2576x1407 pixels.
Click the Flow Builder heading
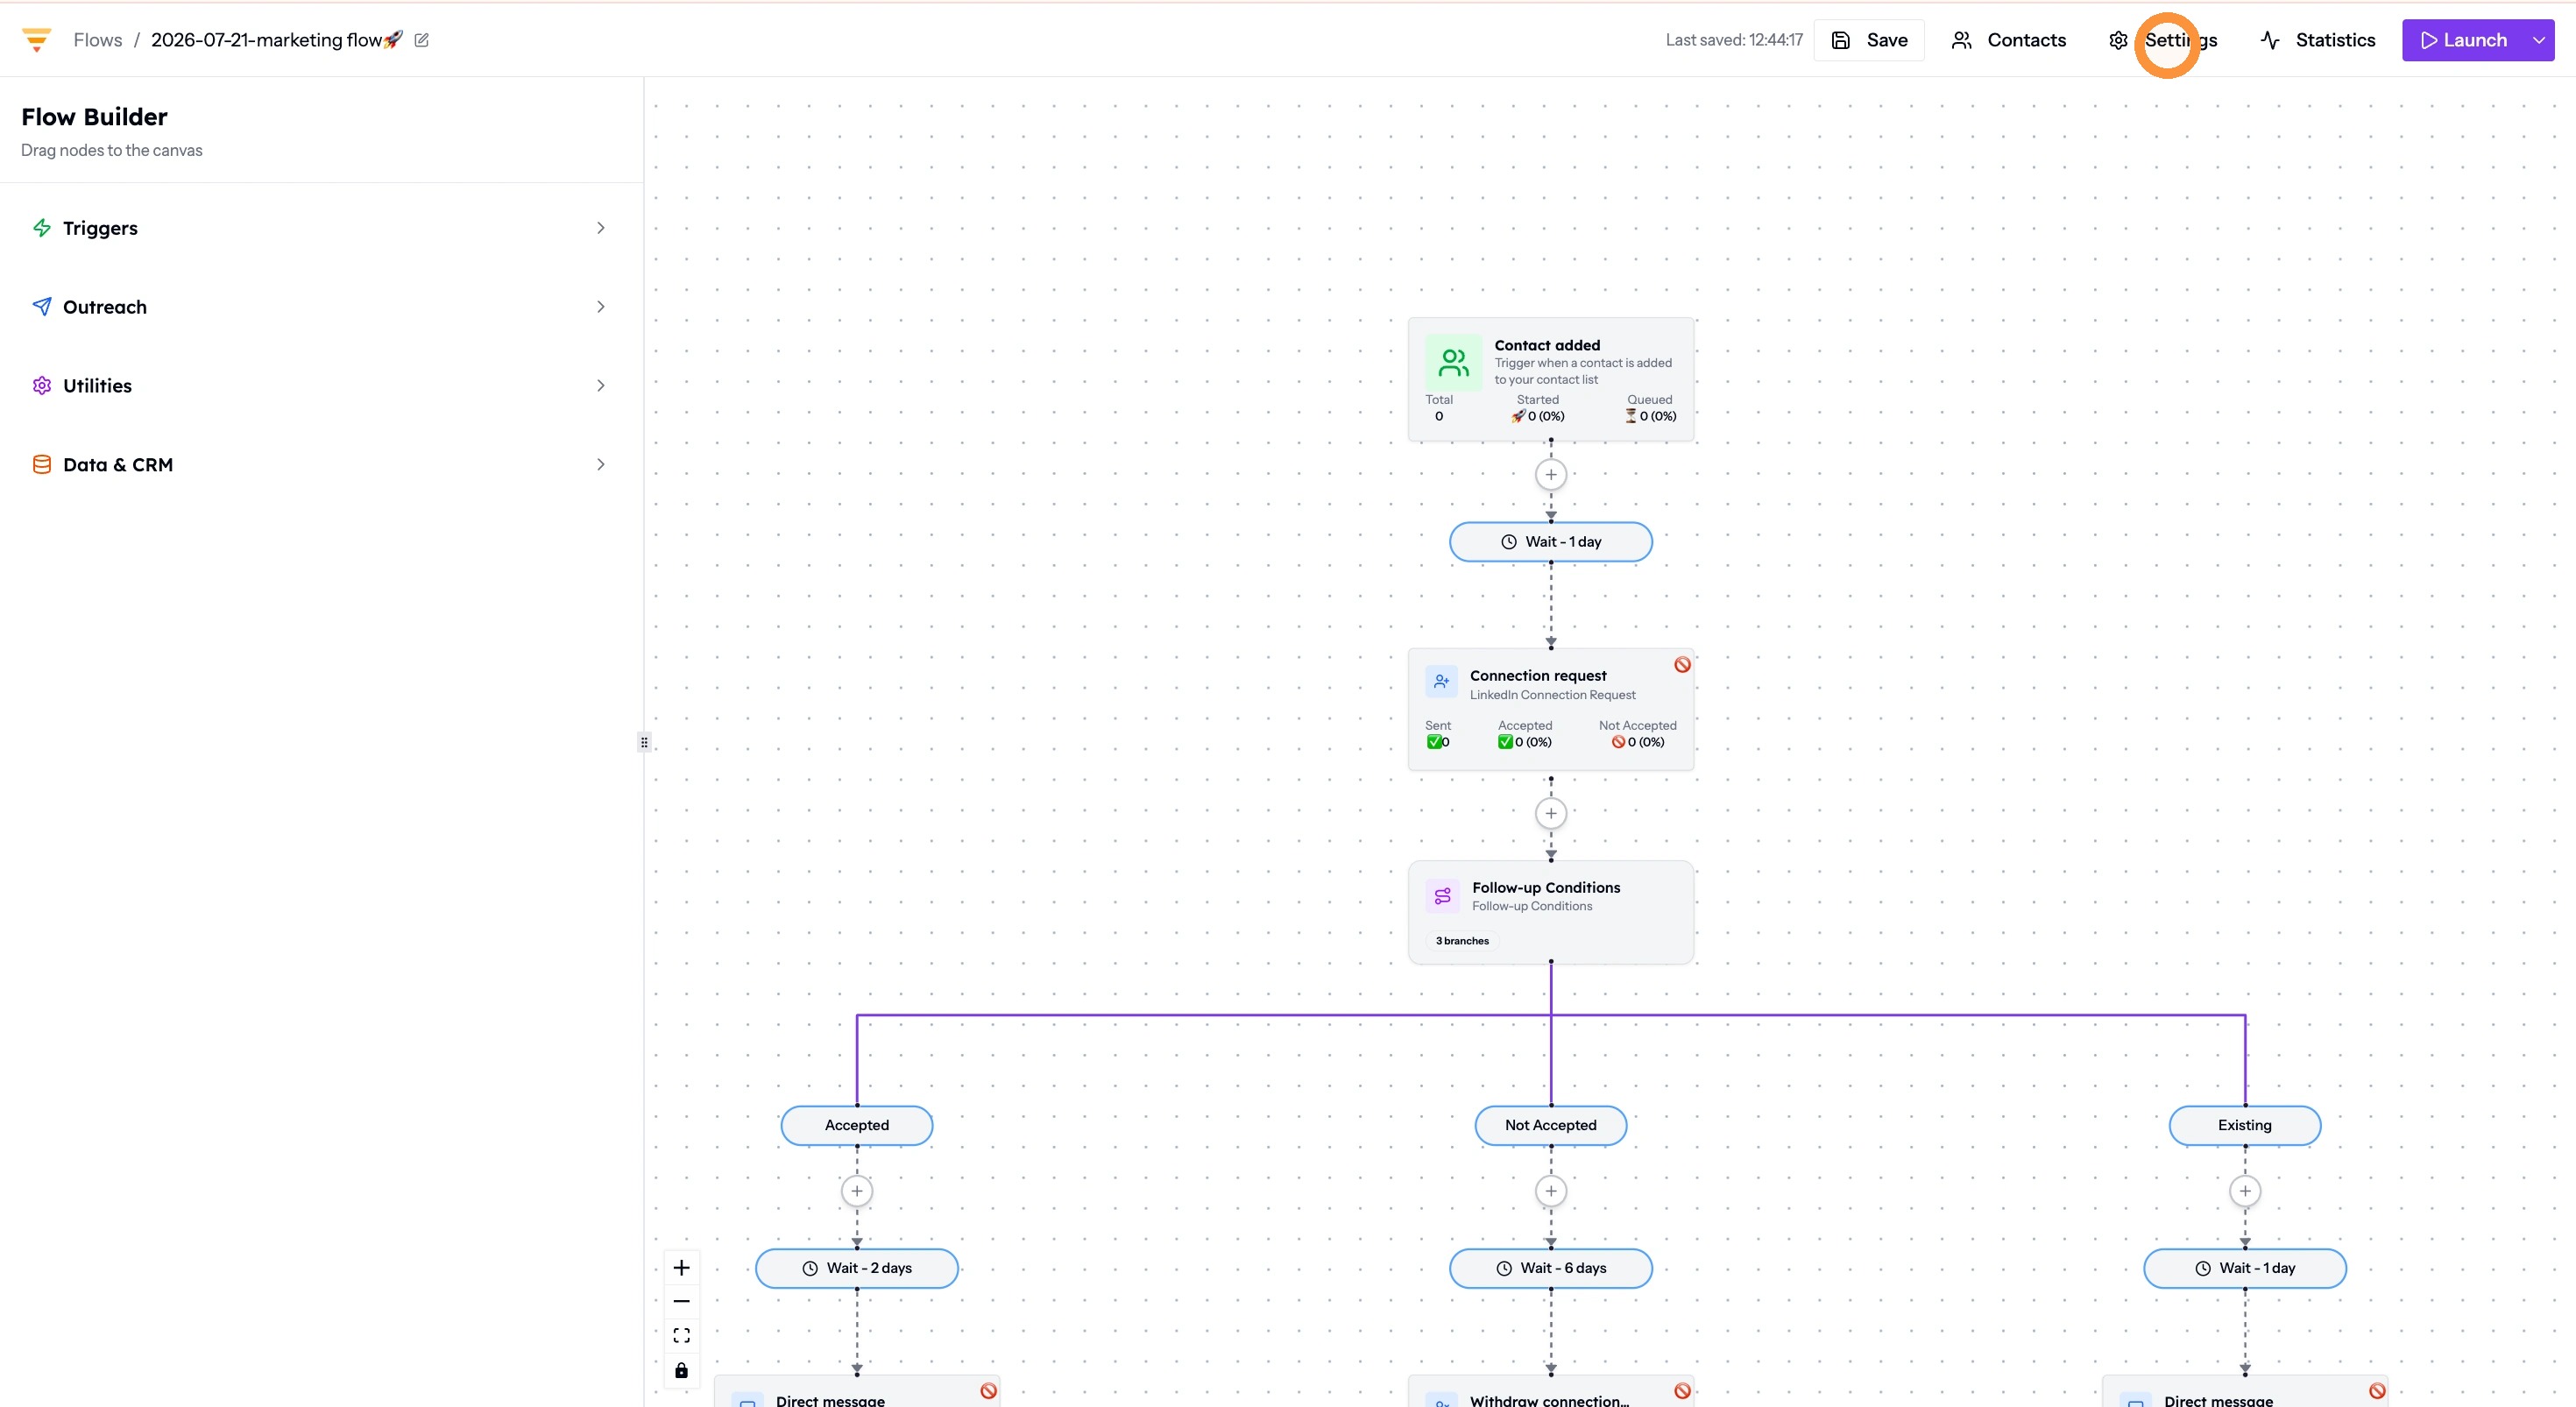pyautogui.click(x=94, y=117)
